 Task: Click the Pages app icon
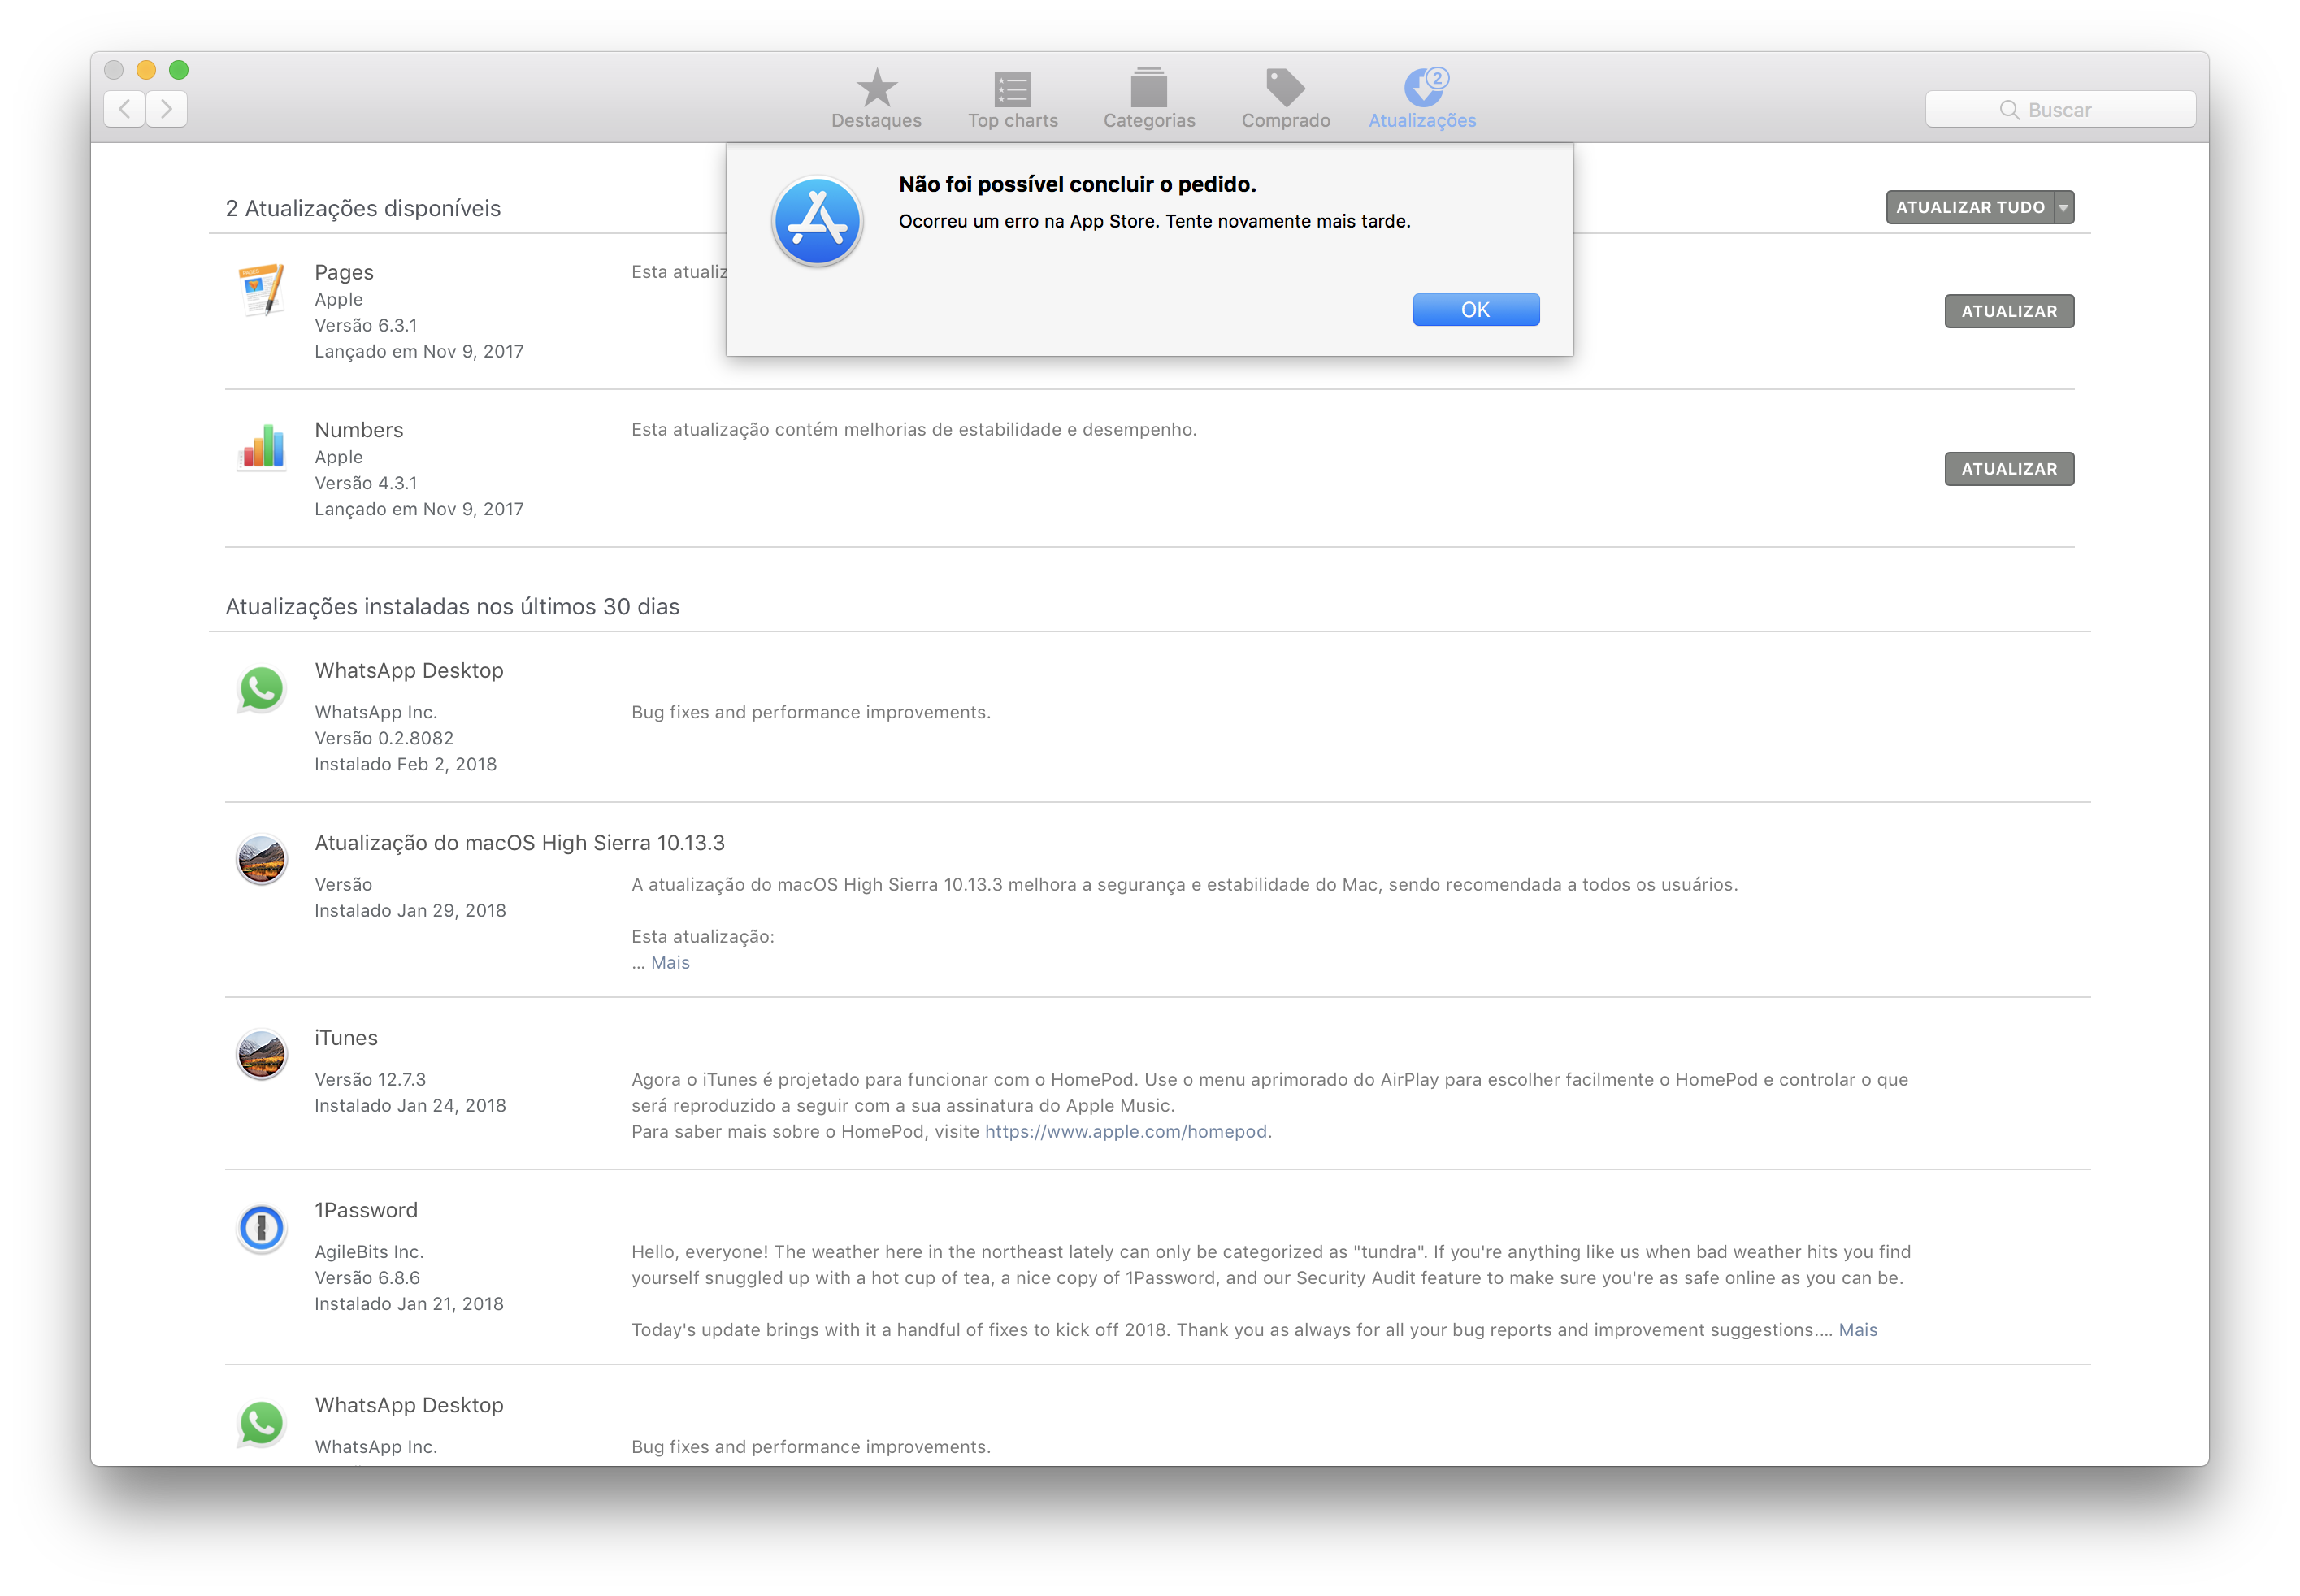[262, 290]
